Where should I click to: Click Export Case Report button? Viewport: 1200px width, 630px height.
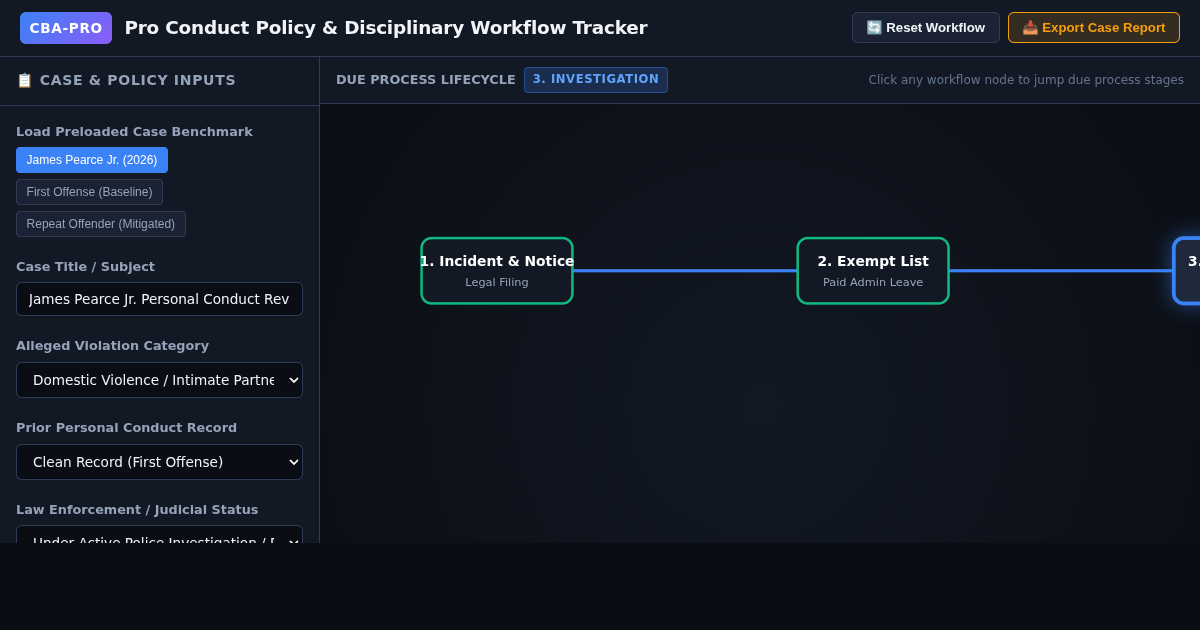coord(1094,27)
